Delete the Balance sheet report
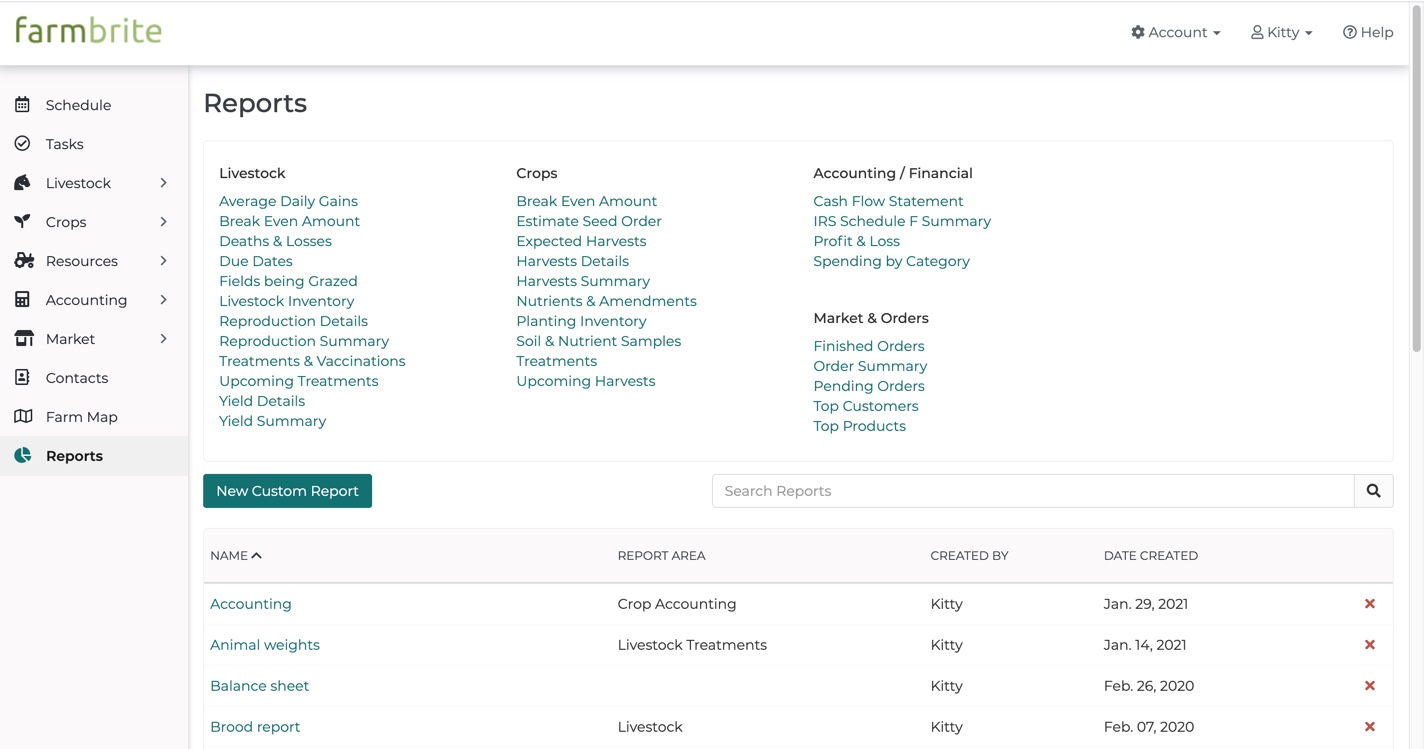This screenshot has width=1424, height=749. coord(1370,686)
